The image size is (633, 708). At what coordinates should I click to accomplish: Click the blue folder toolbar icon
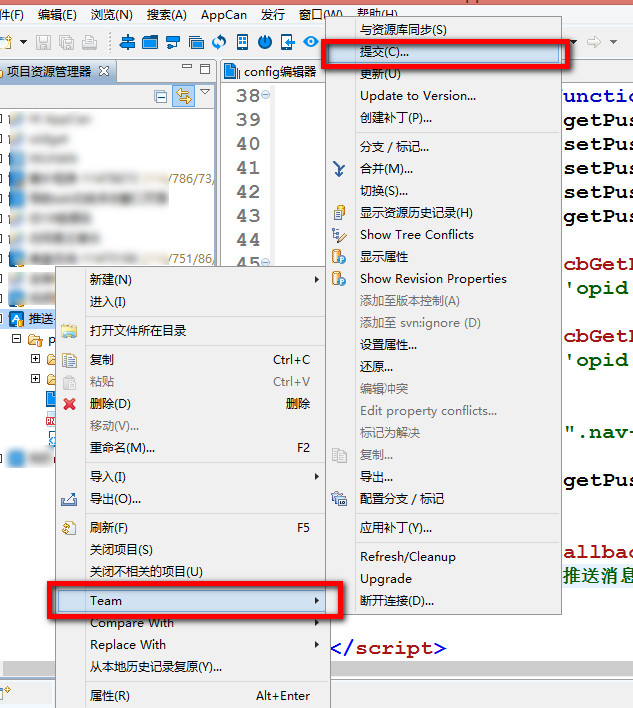coord(150,42)
